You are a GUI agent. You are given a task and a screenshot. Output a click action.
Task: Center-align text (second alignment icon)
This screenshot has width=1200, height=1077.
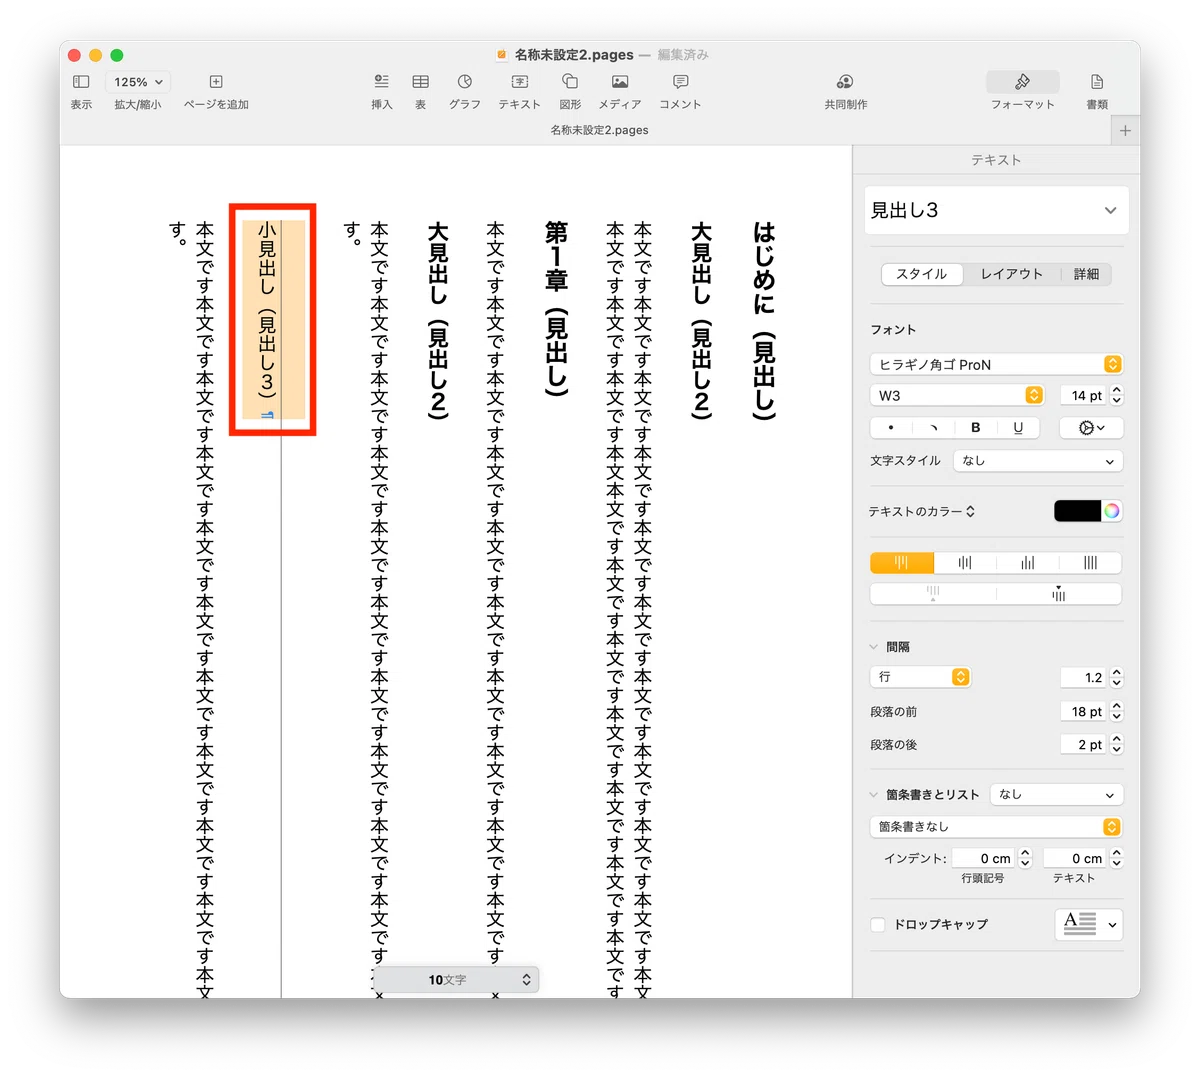coord(964,563)
